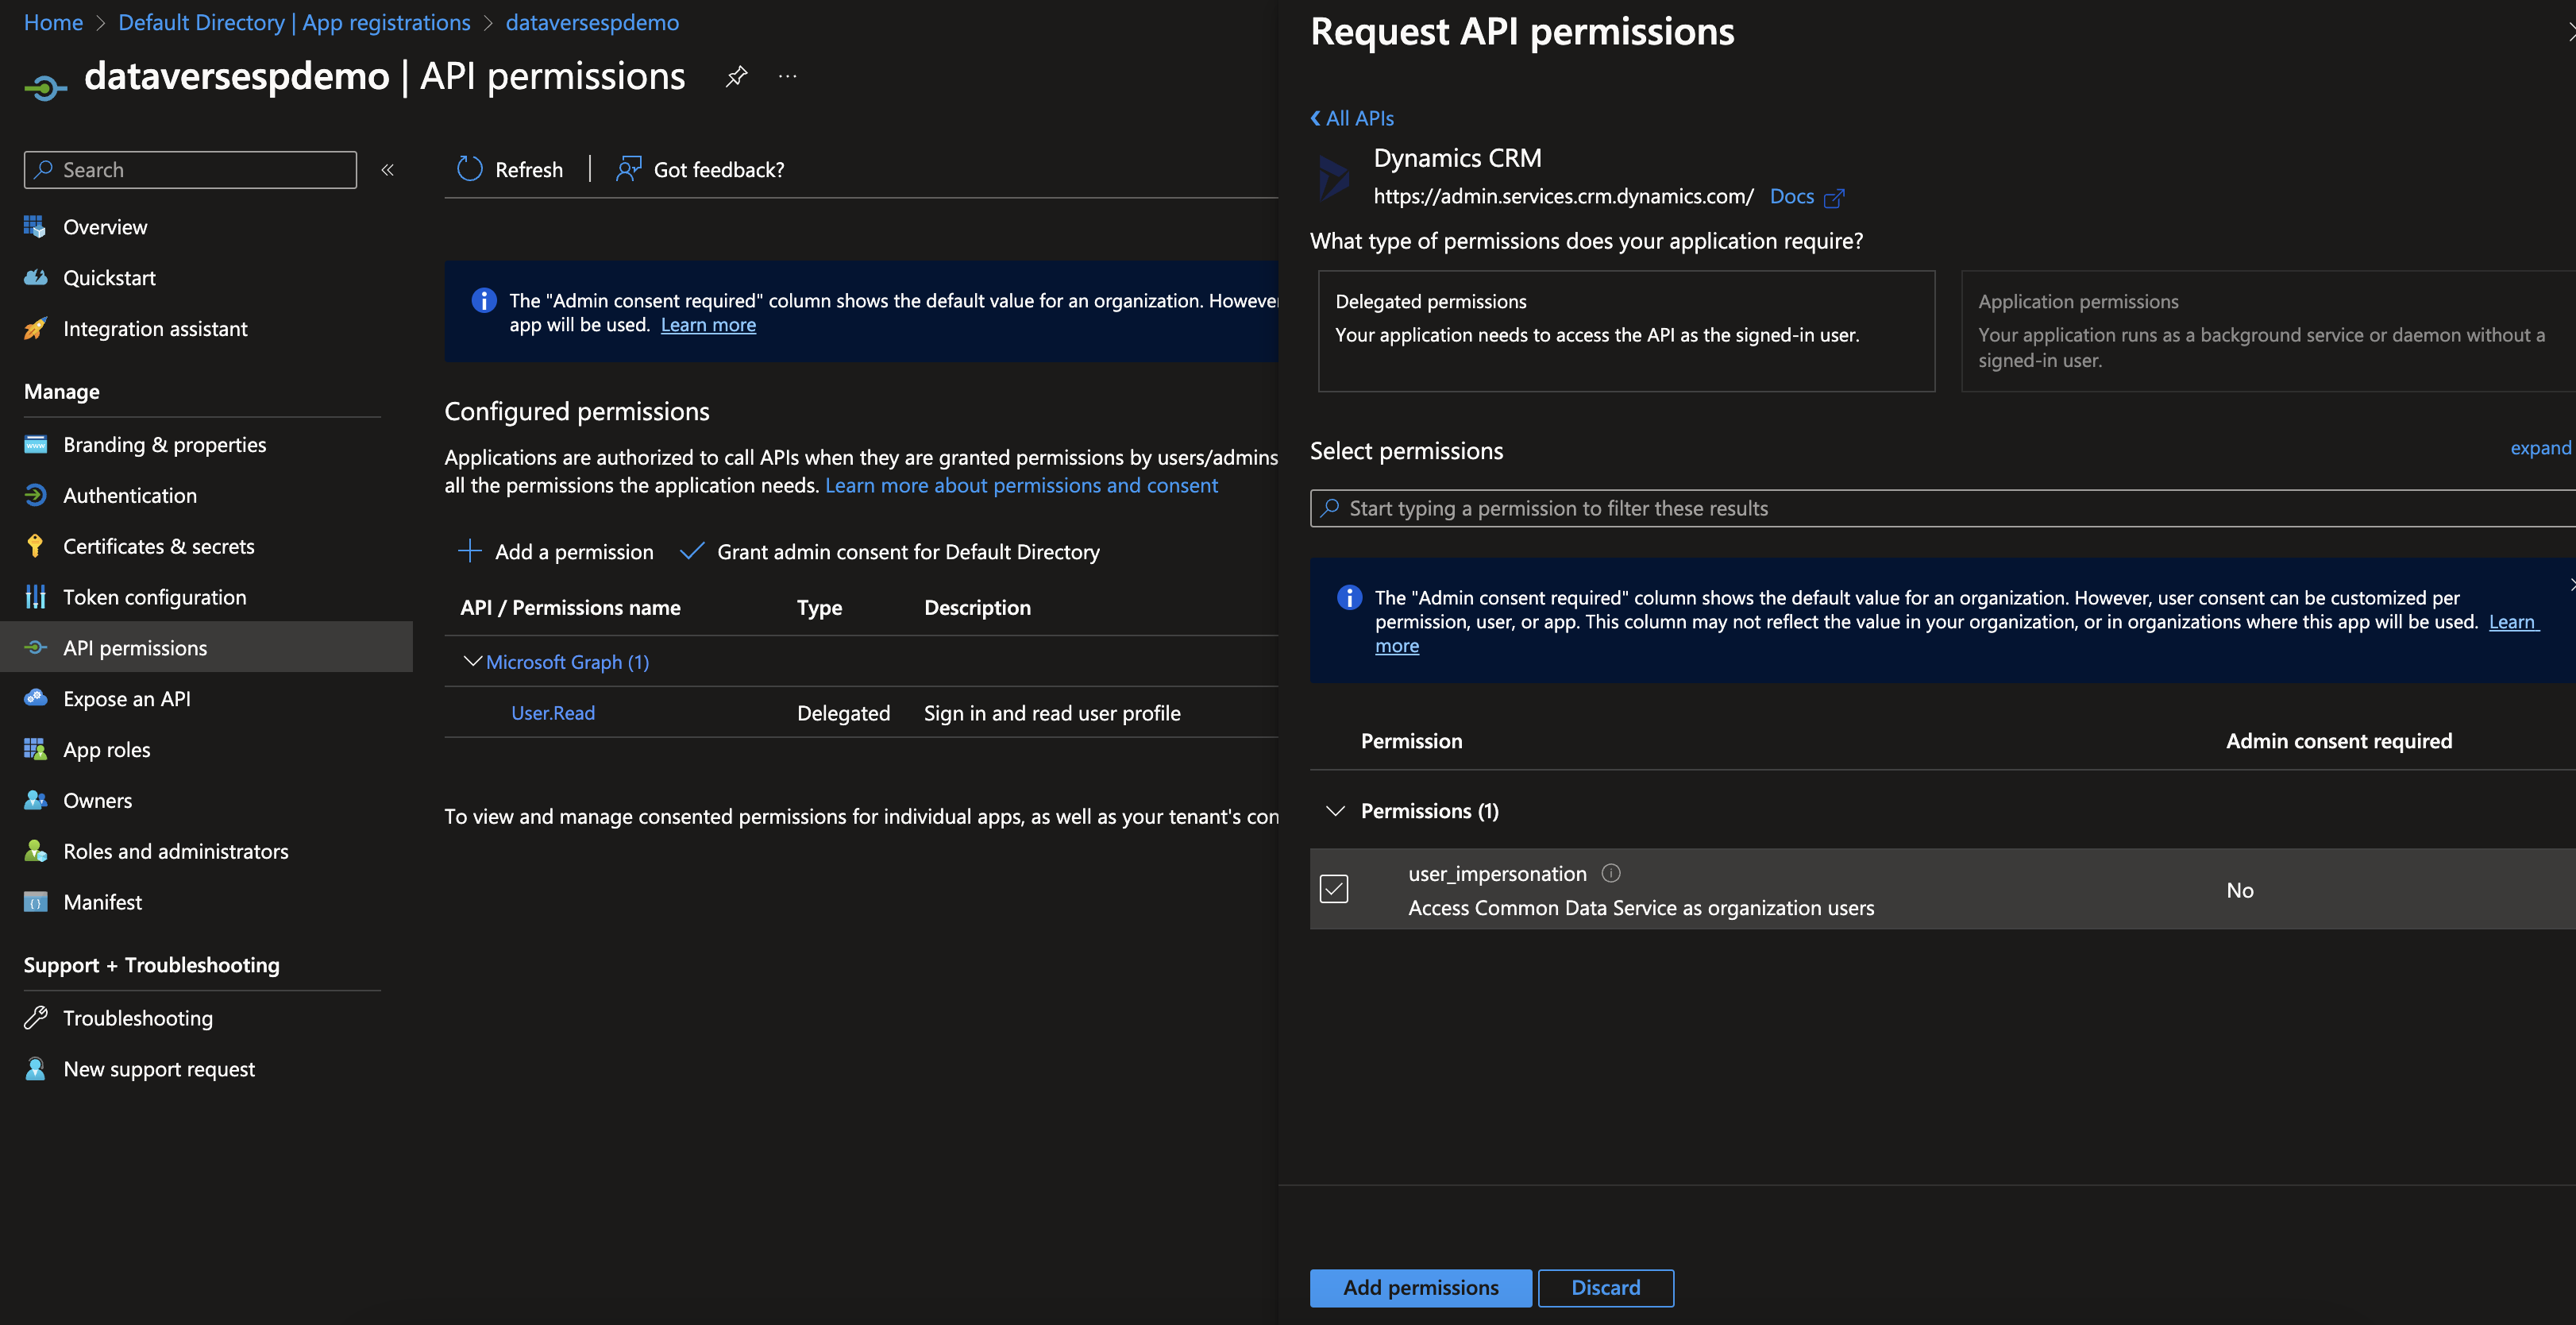Collapse the sidebar with double chevron
Viewport: 2576px width, 1325px height.
point(388,170)
